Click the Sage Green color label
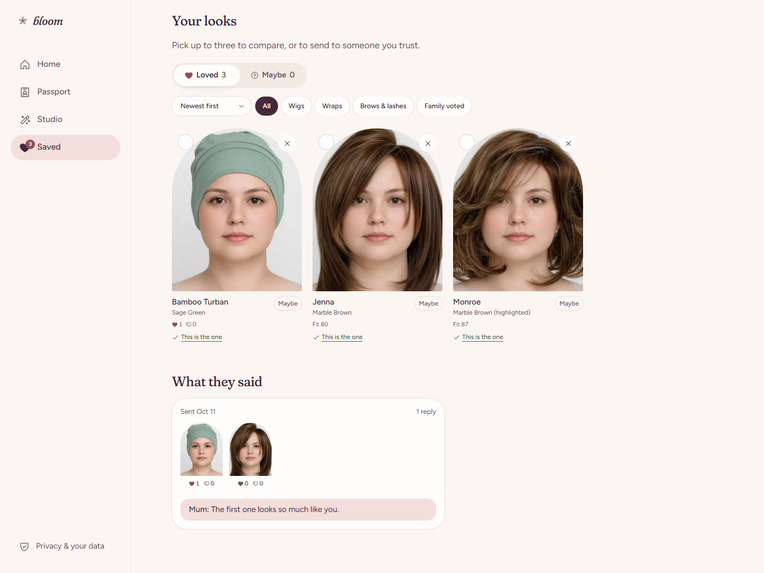764x573 pixels. click(x=189, y=313)
